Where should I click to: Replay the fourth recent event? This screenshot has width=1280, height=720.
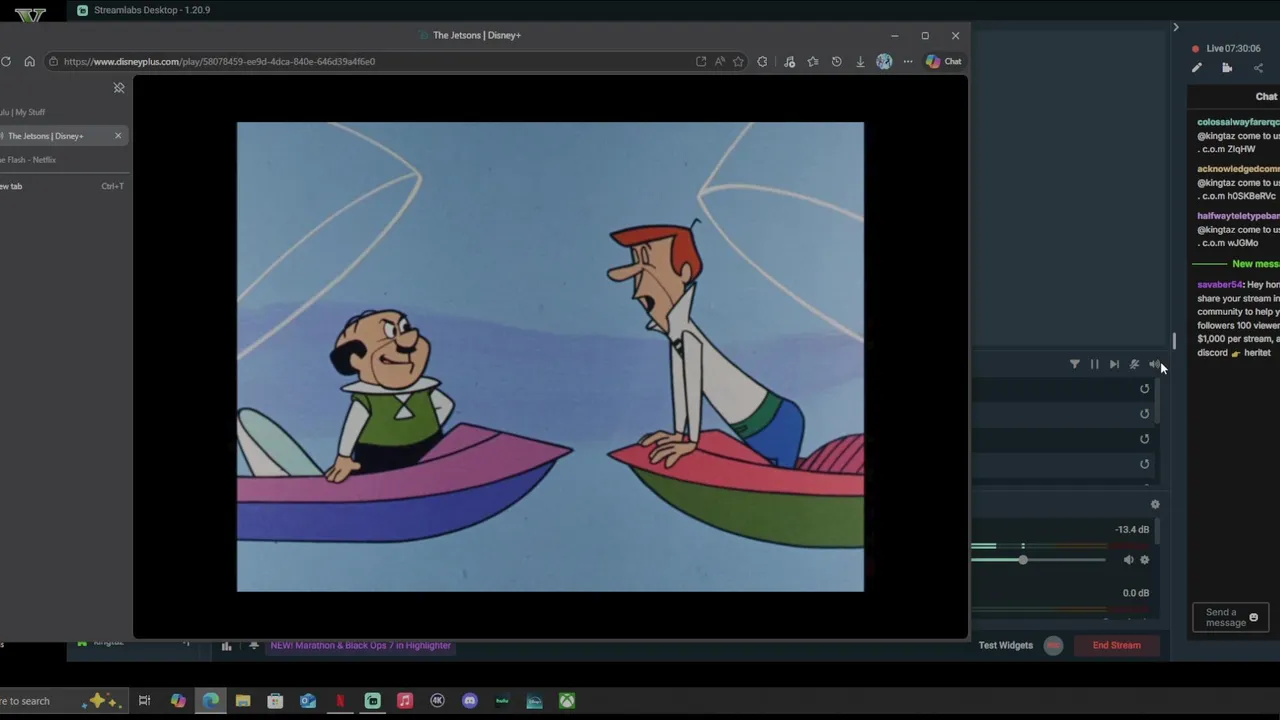pyautogui.click(x=1145, y=464)
